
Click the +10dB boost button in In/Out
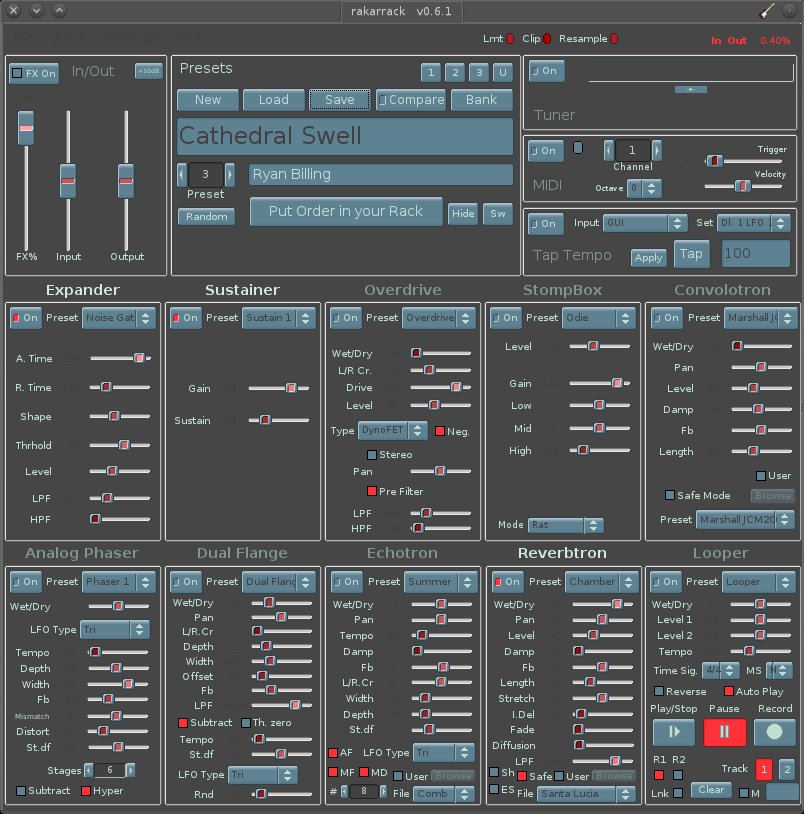pyautogui.click(x=148, y=72)
